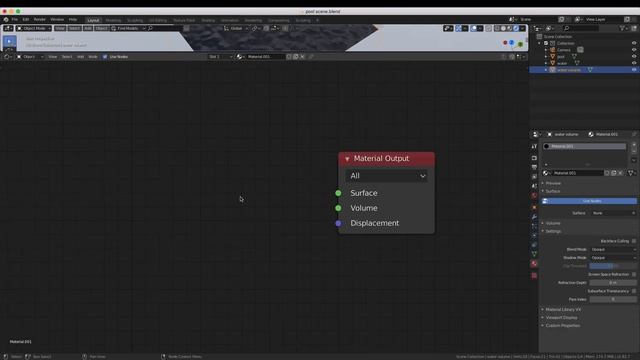Click the outliner filter funnel icon
The width and height of the screenshot is (640, 360).
click(622, 28)
